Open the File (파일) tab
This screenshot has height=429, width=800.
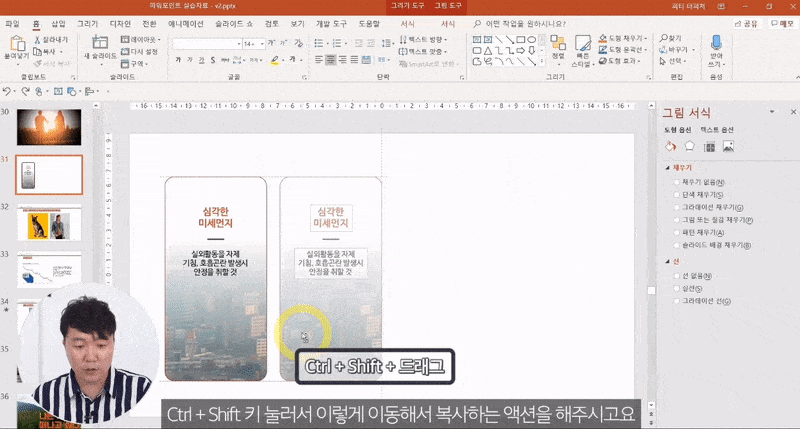point(12,24)
